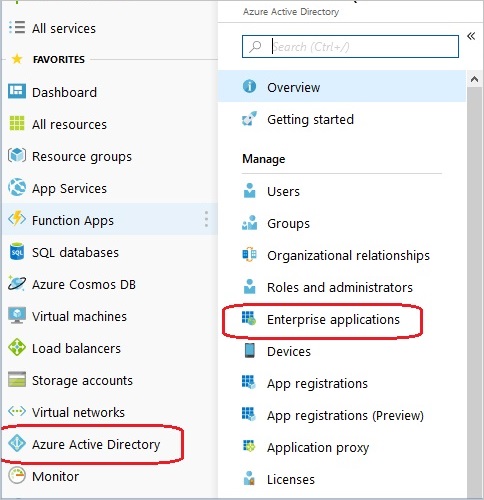
Task: Click the Devices phone icon
Action: 250,350
